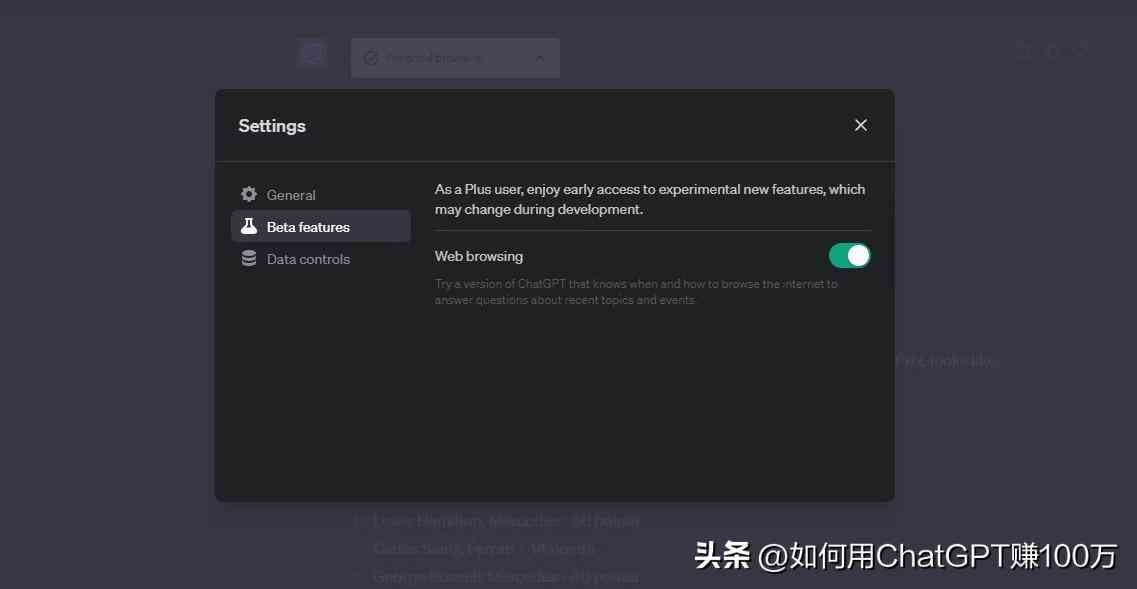Close the Settings dialog

click(861, 125)
